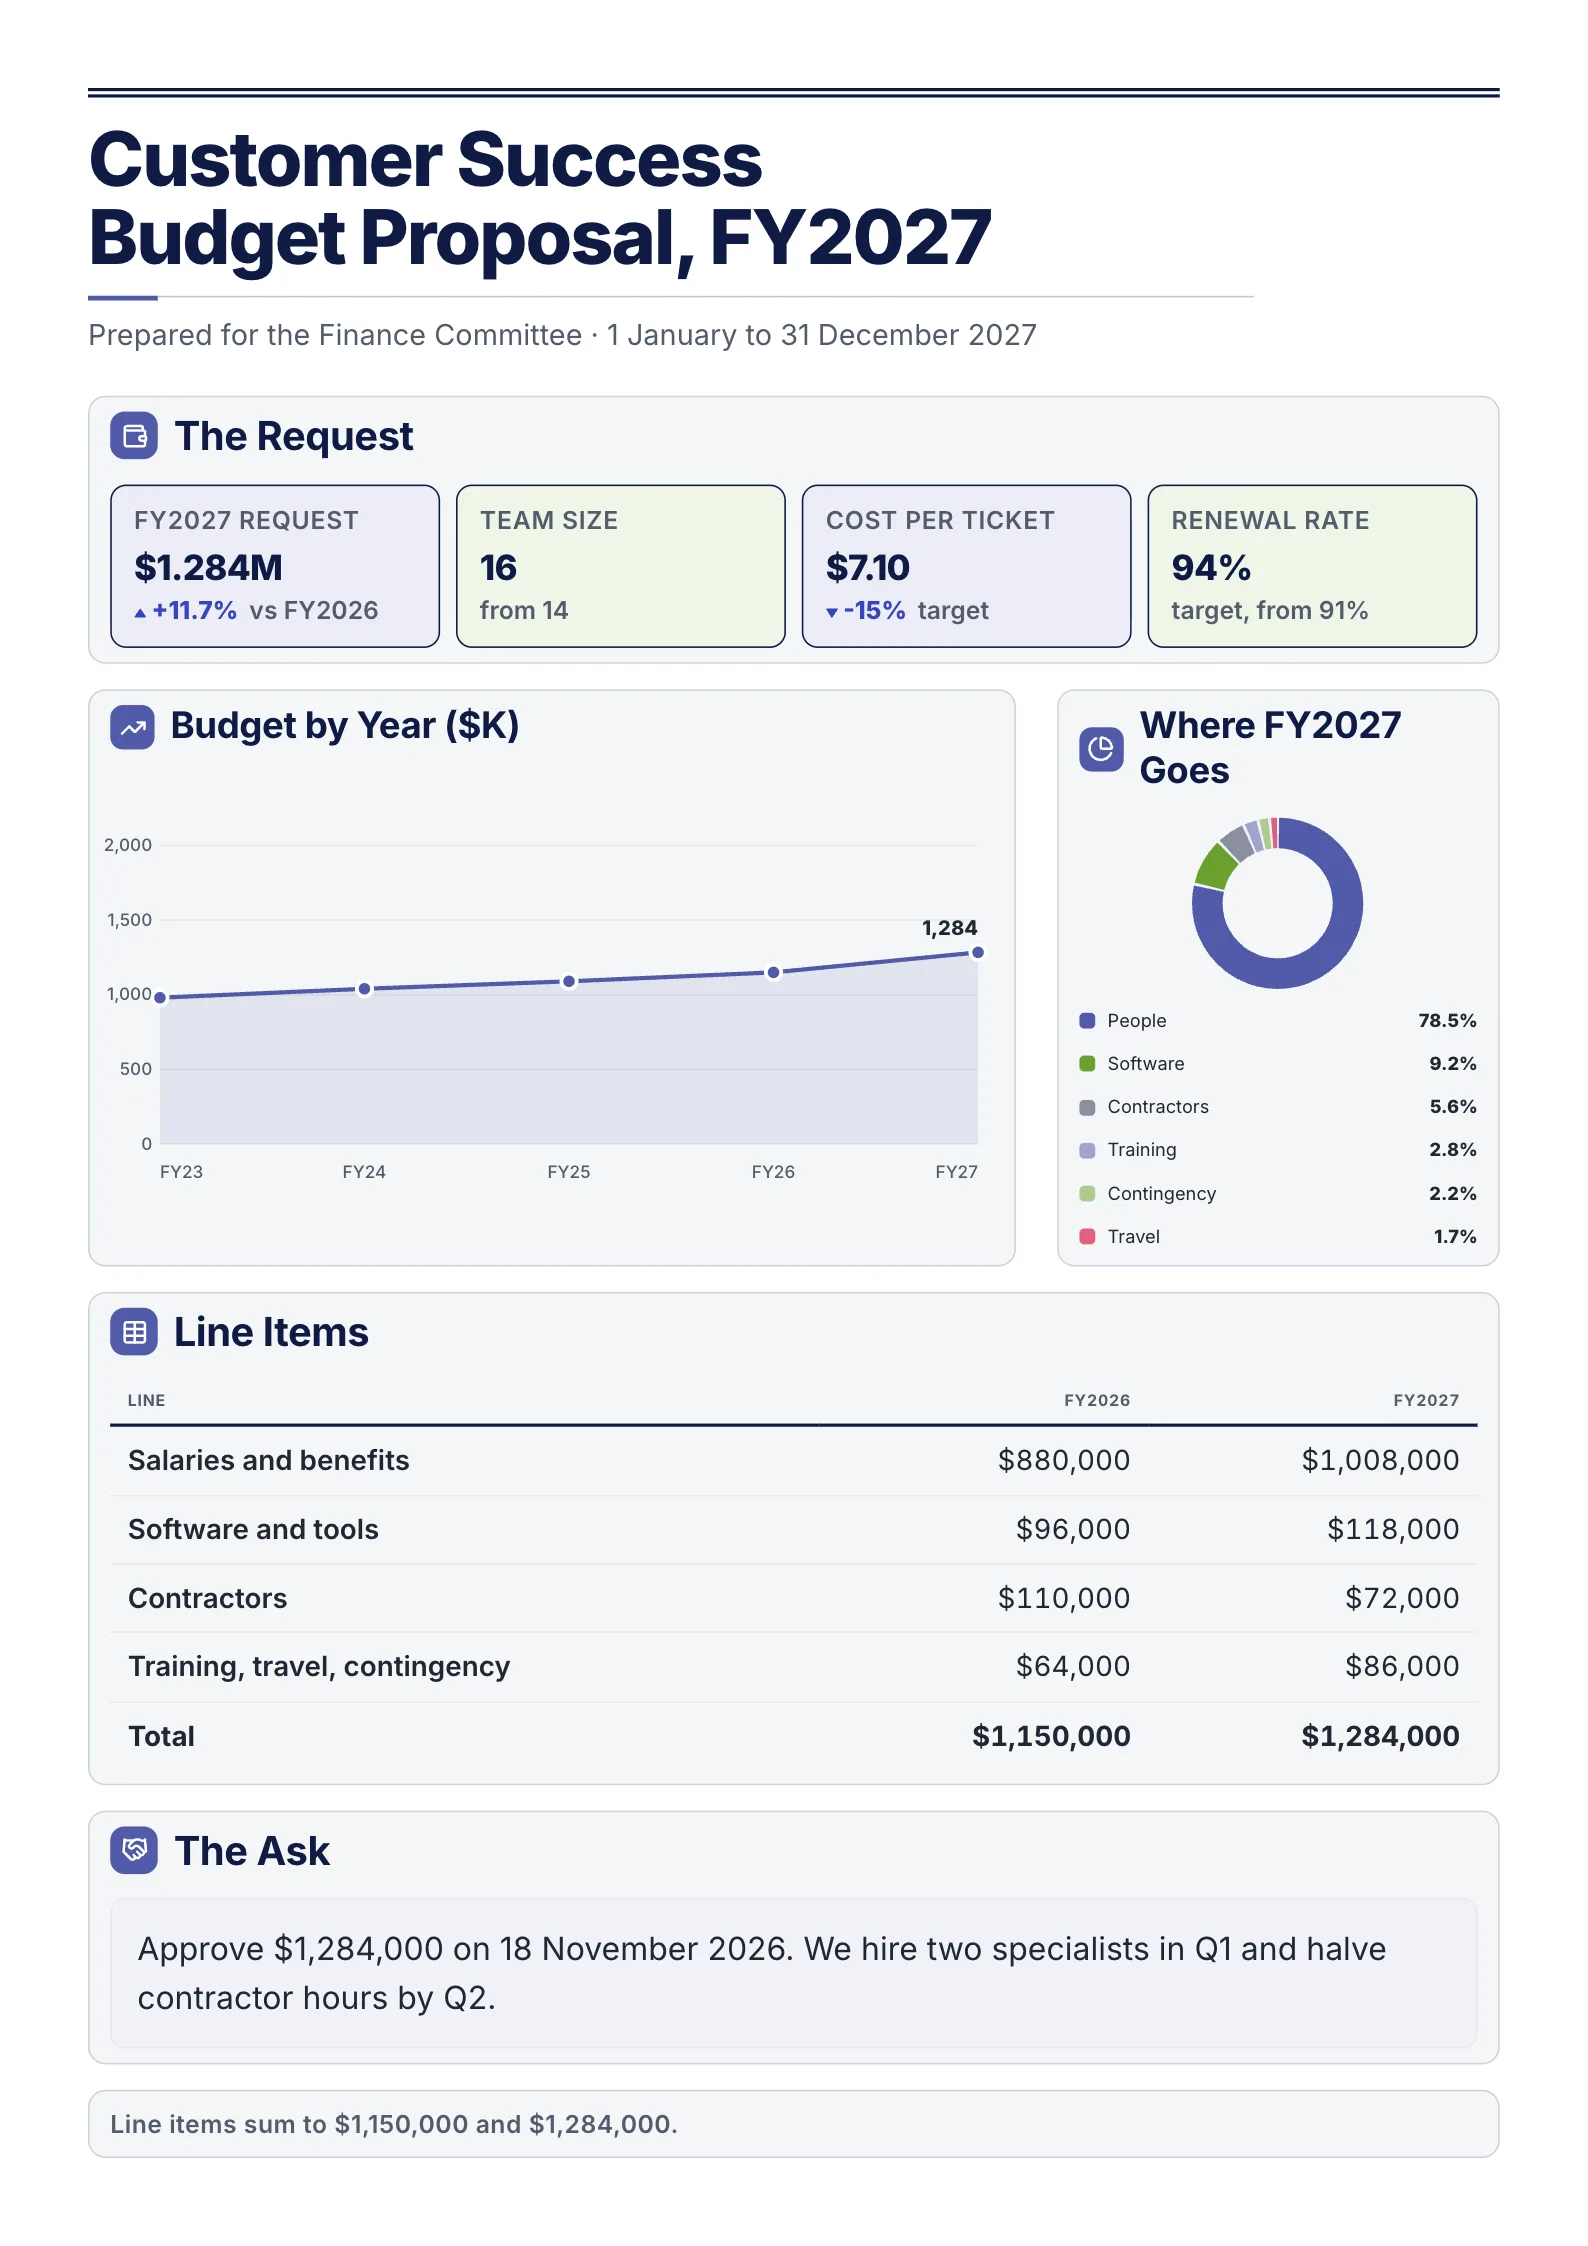Click the up arrow next to +11.7%

pos(140,613)
